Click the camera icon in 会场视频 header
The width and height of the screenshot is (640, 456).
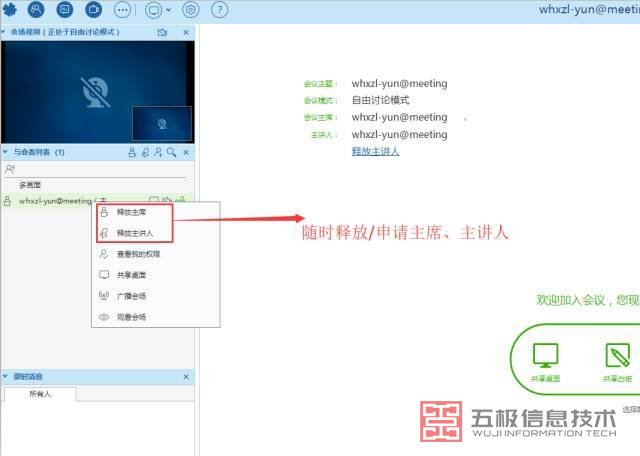pyautogui.click(x=162, y=32)
